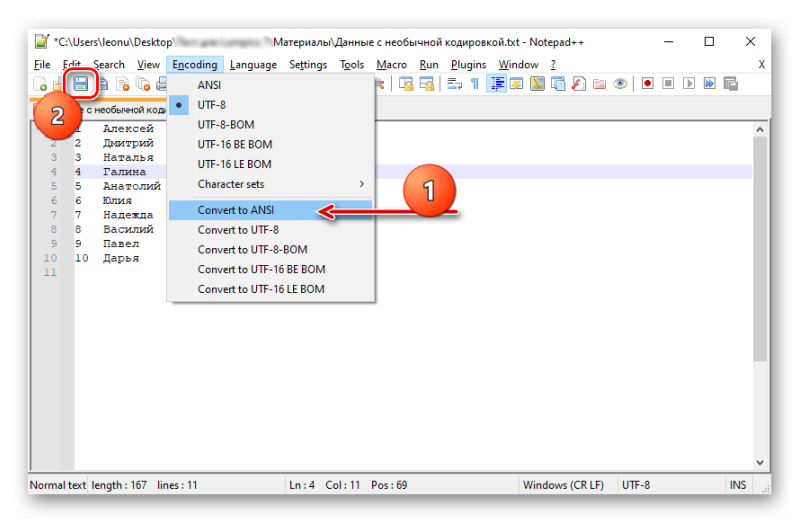Click the vertical scrollbar thumb
Viewport: 800px width, 523px height.
(760, 249)
